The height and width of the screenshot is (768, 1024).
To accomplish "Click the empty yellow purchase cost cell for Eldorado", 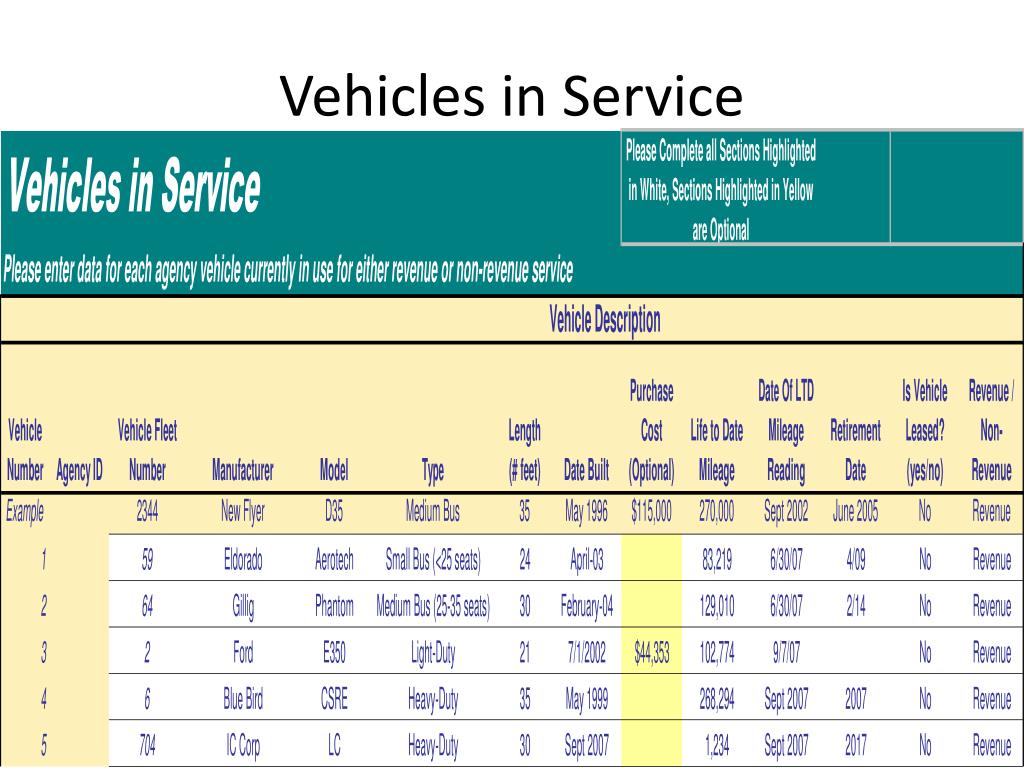I will [x=651, y=558].
